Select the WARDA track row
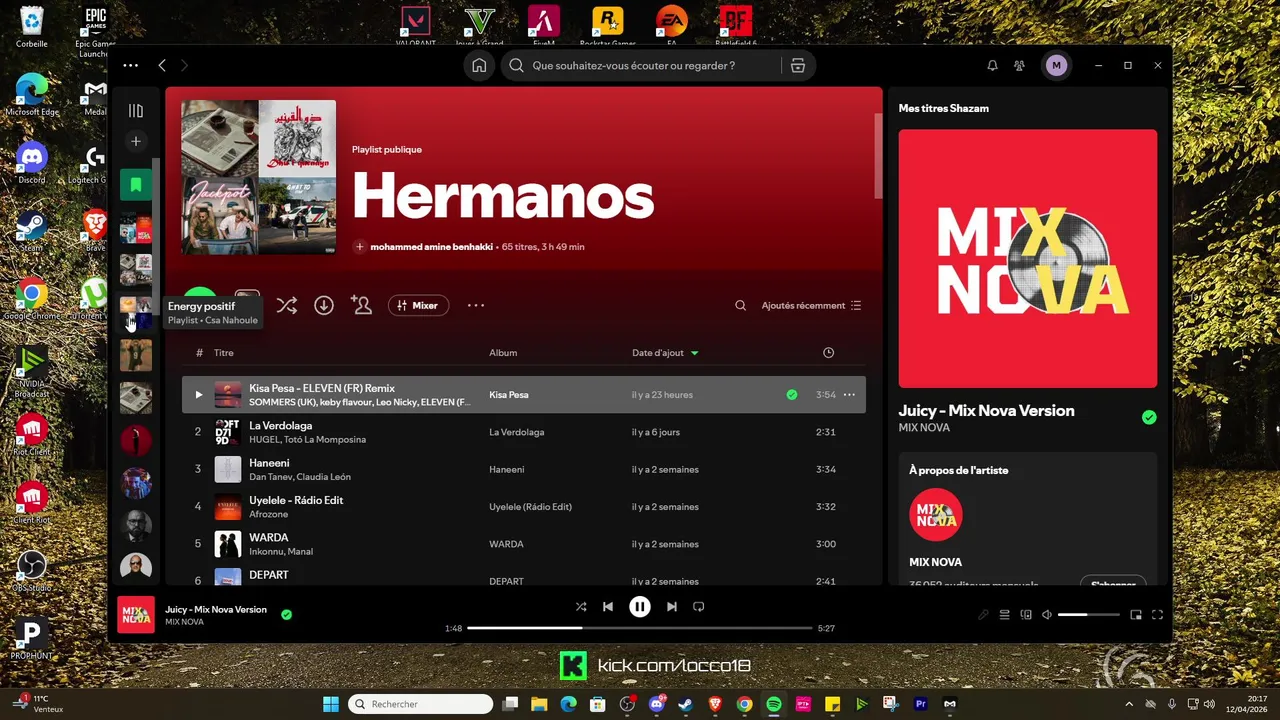 [524, 544]
